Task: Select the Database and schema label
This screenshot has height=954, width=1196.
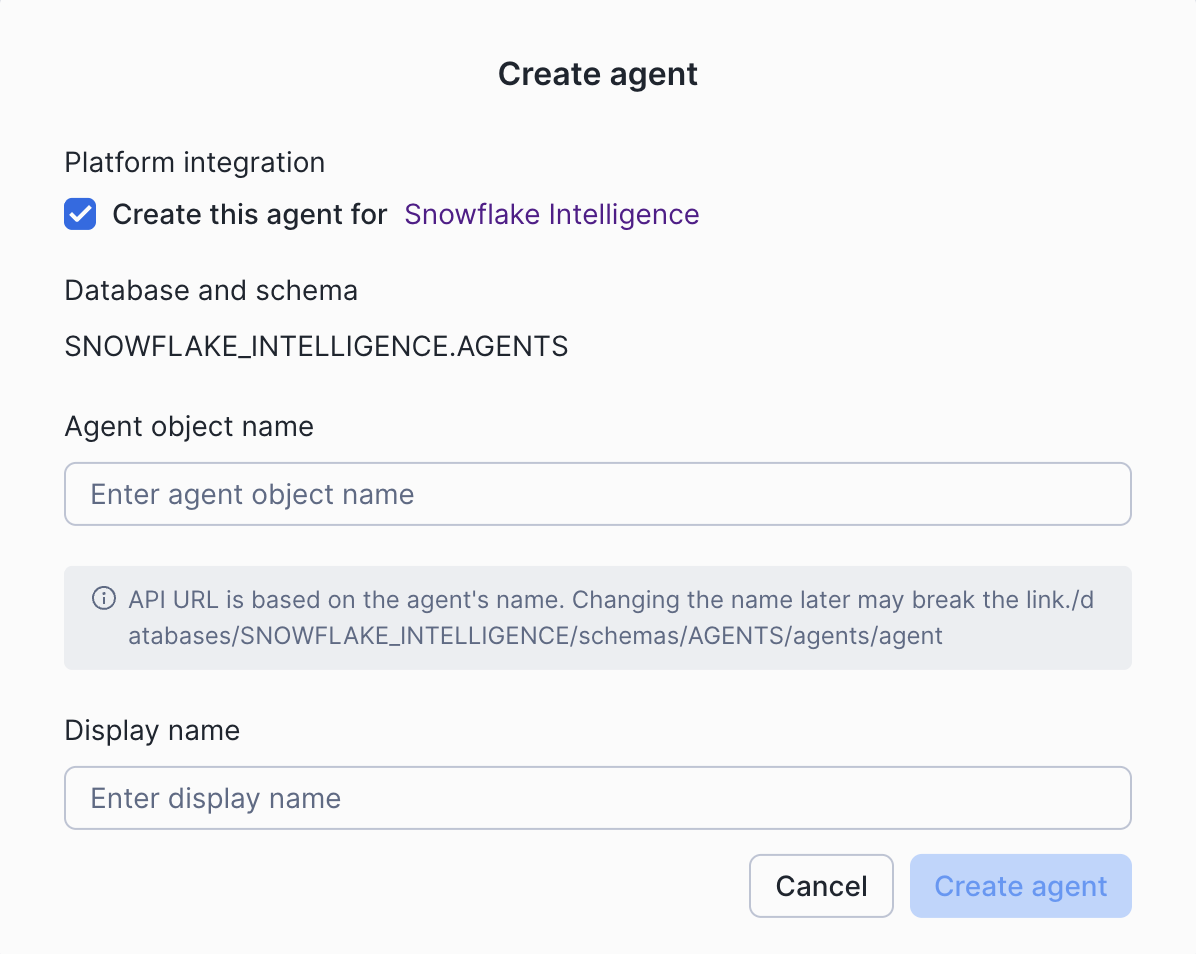Action: pos(211,290)
